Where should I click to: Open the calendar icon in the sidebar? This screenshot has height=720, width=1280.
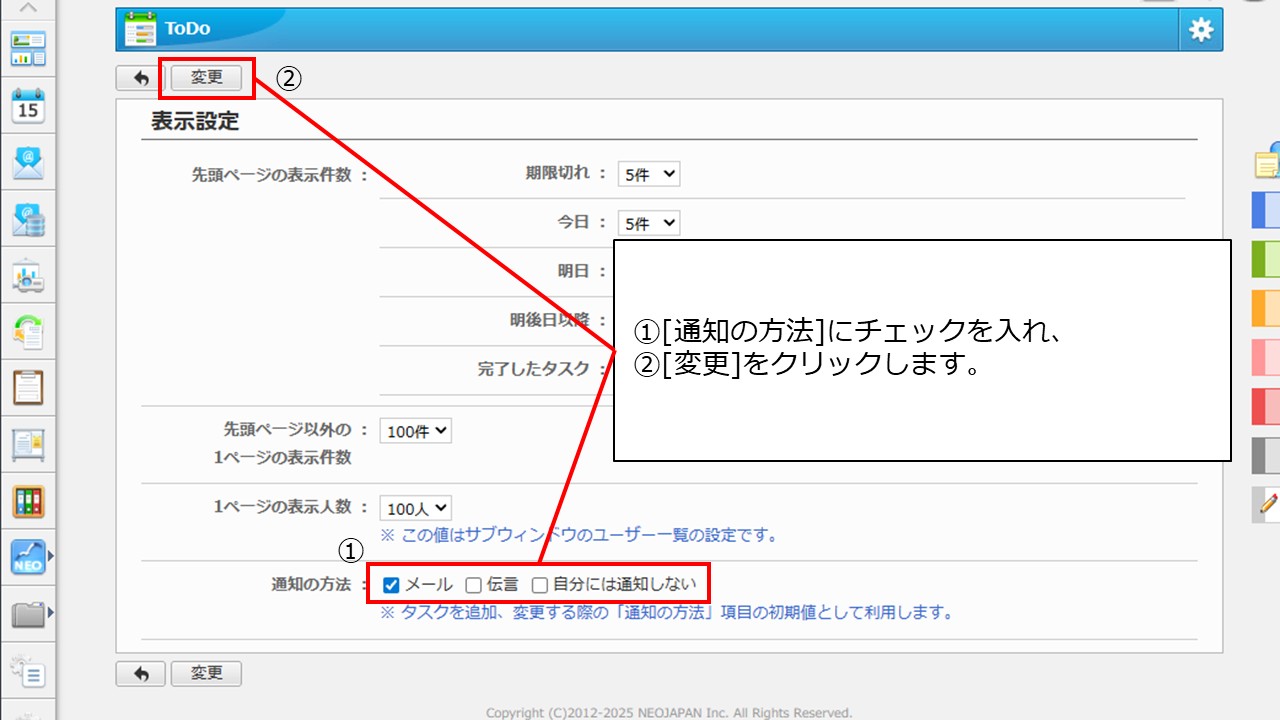coord(28,105)
